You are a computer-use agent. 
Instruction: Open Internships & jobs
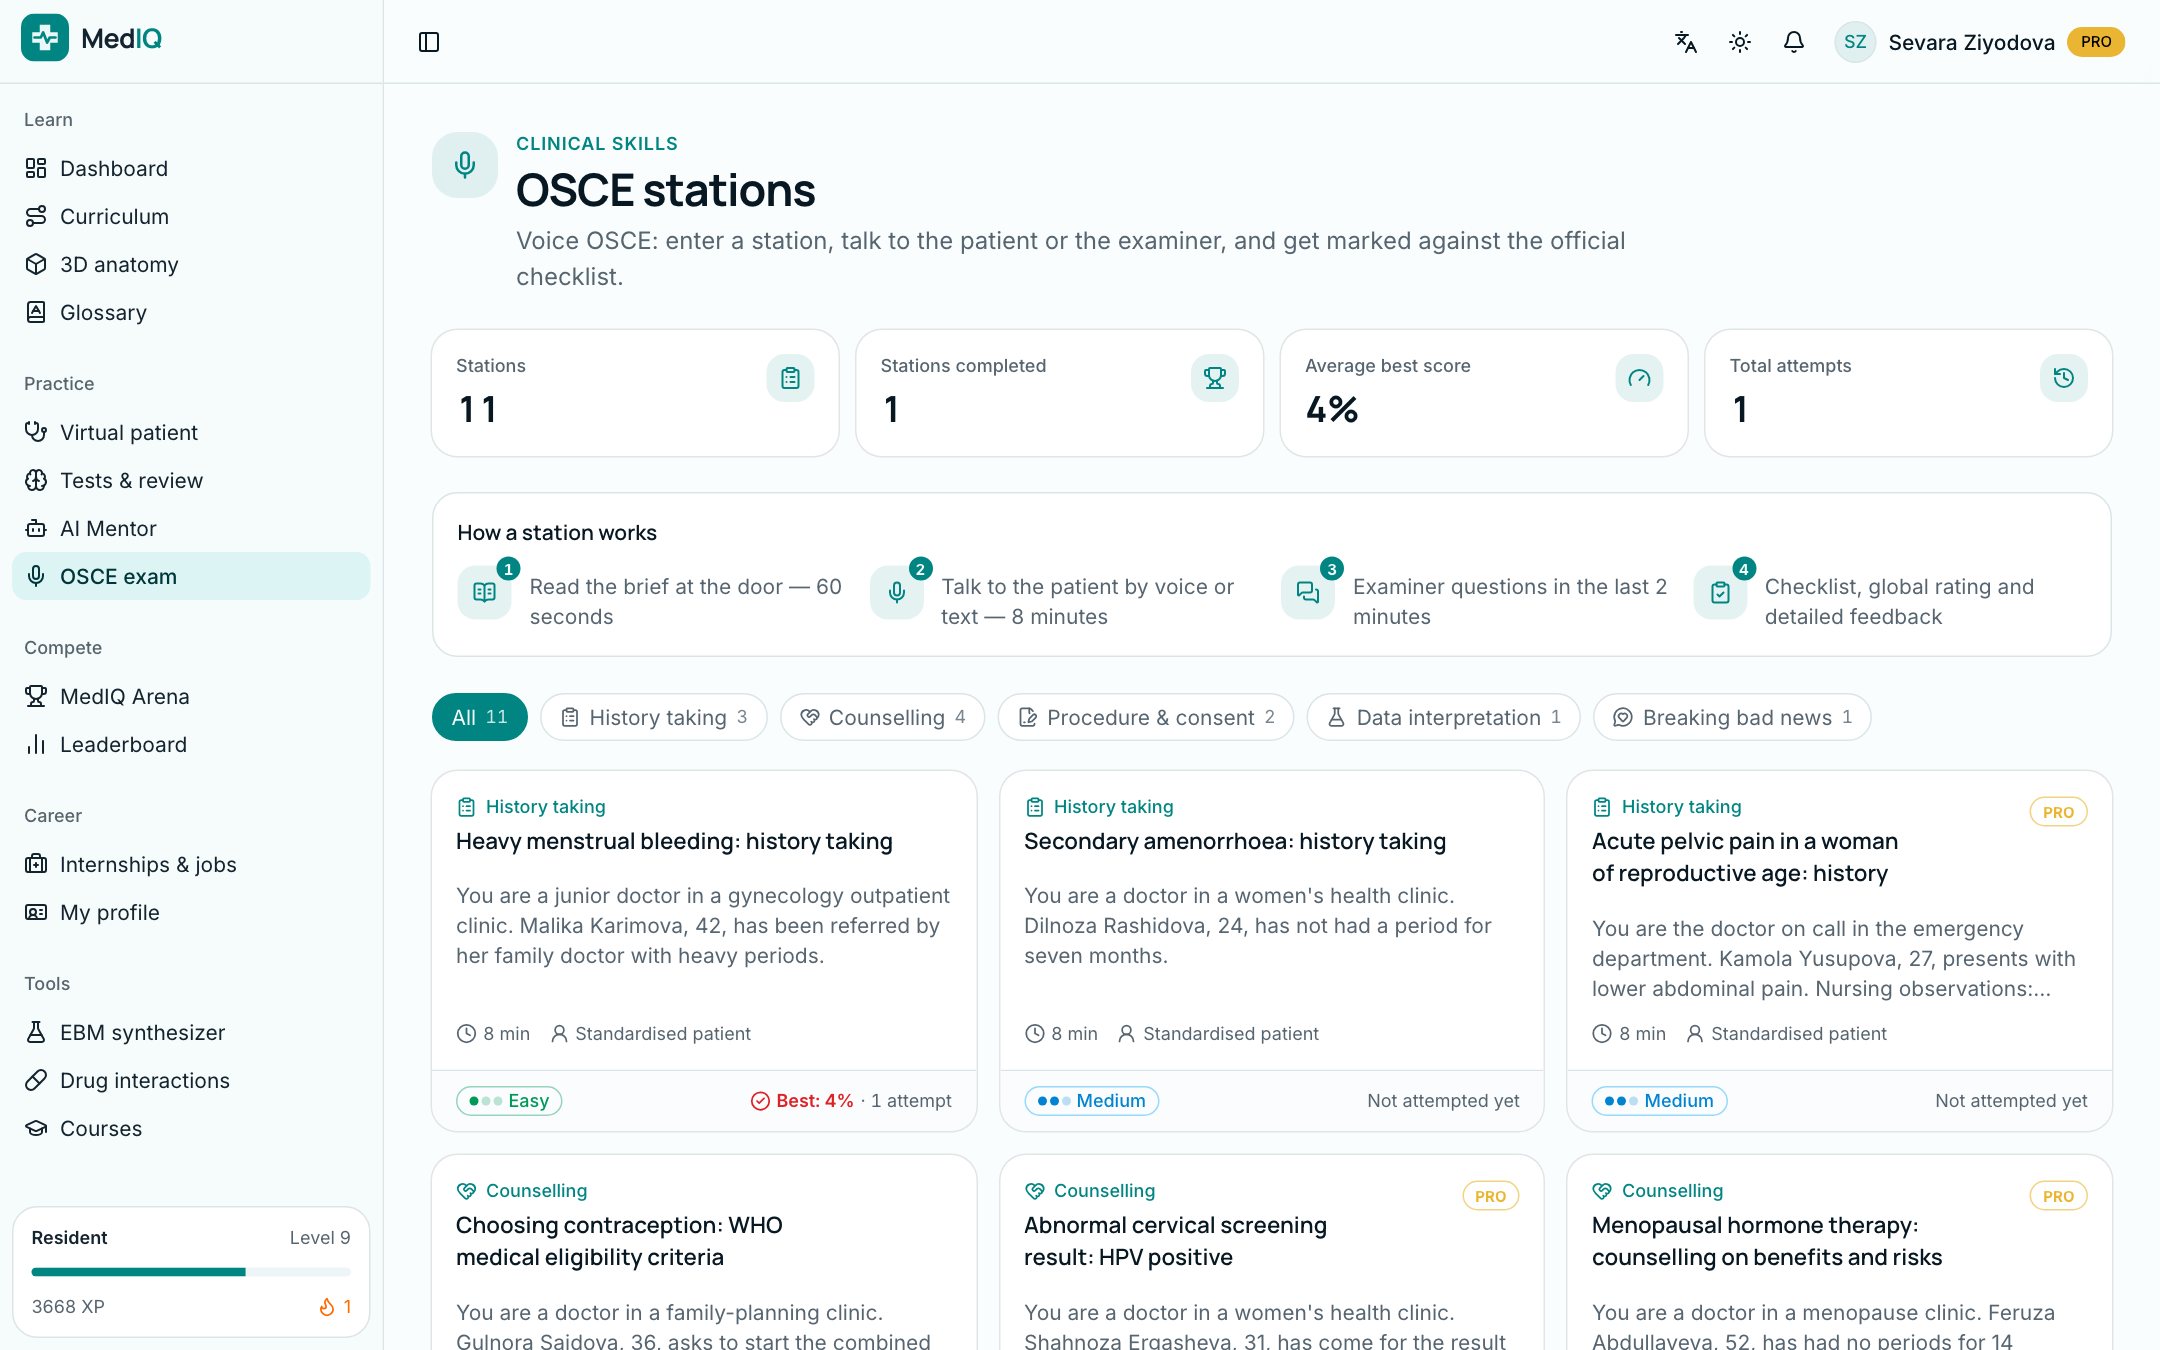[191, 864]
